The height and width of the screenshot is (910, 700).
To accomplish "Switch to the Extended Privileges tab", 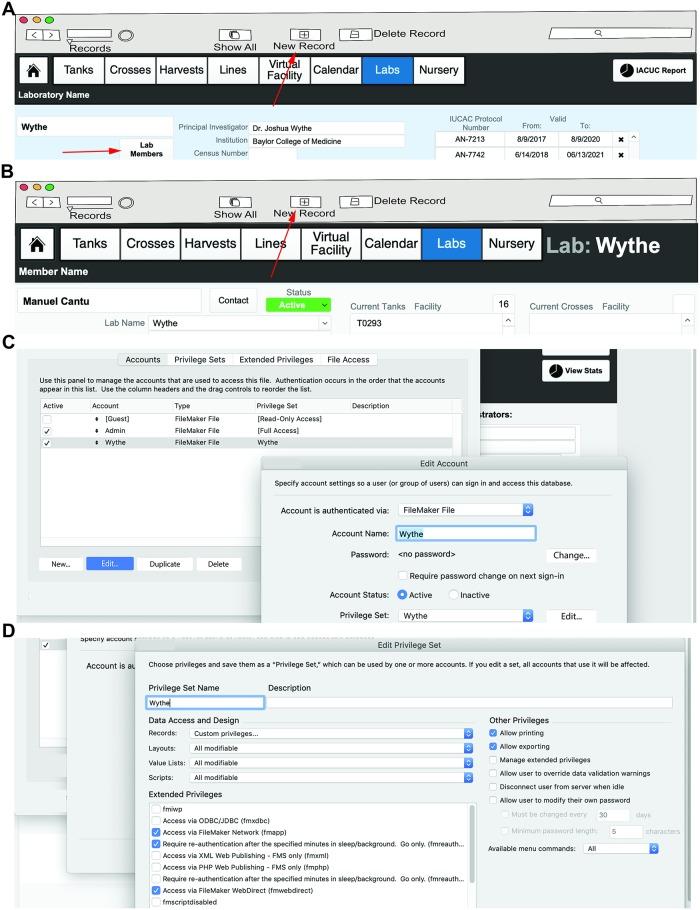I will (x=276, y=359).
